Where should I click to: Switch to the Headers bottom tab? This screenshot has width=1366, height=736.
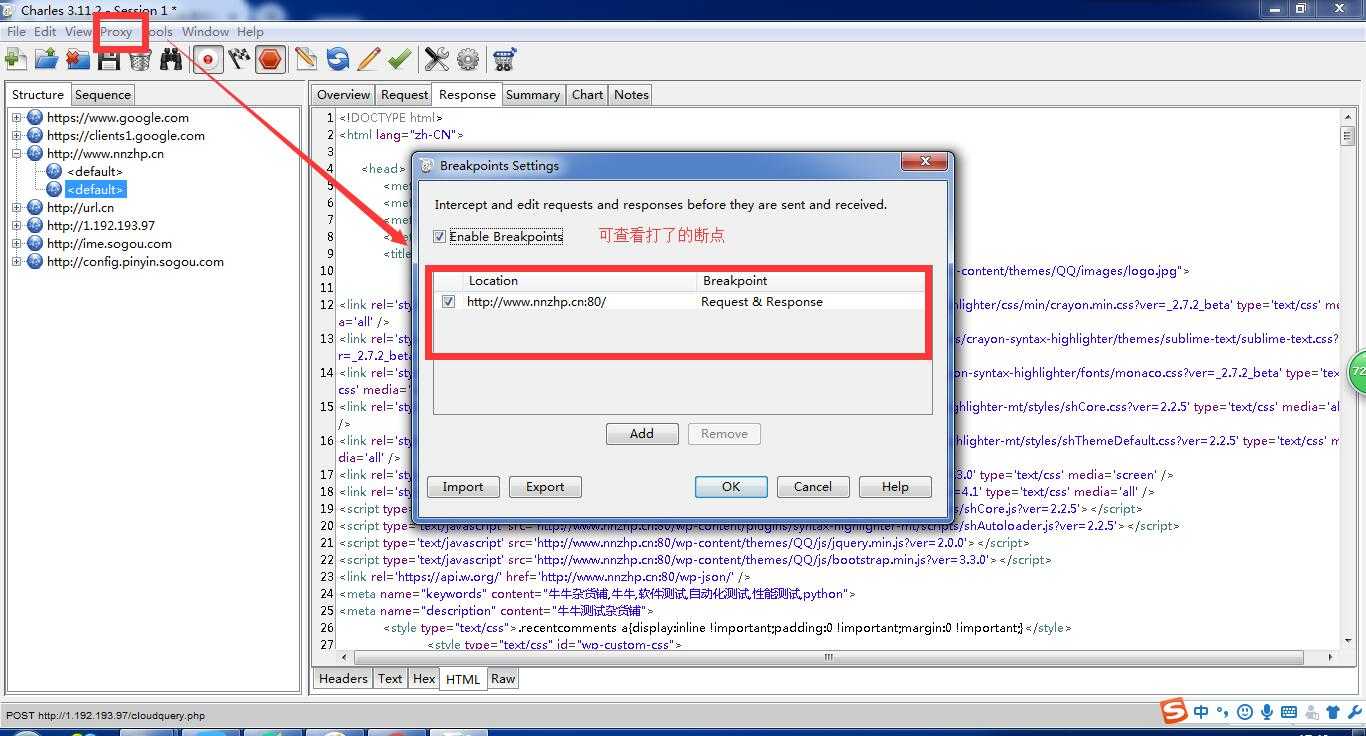pos(343,678)
